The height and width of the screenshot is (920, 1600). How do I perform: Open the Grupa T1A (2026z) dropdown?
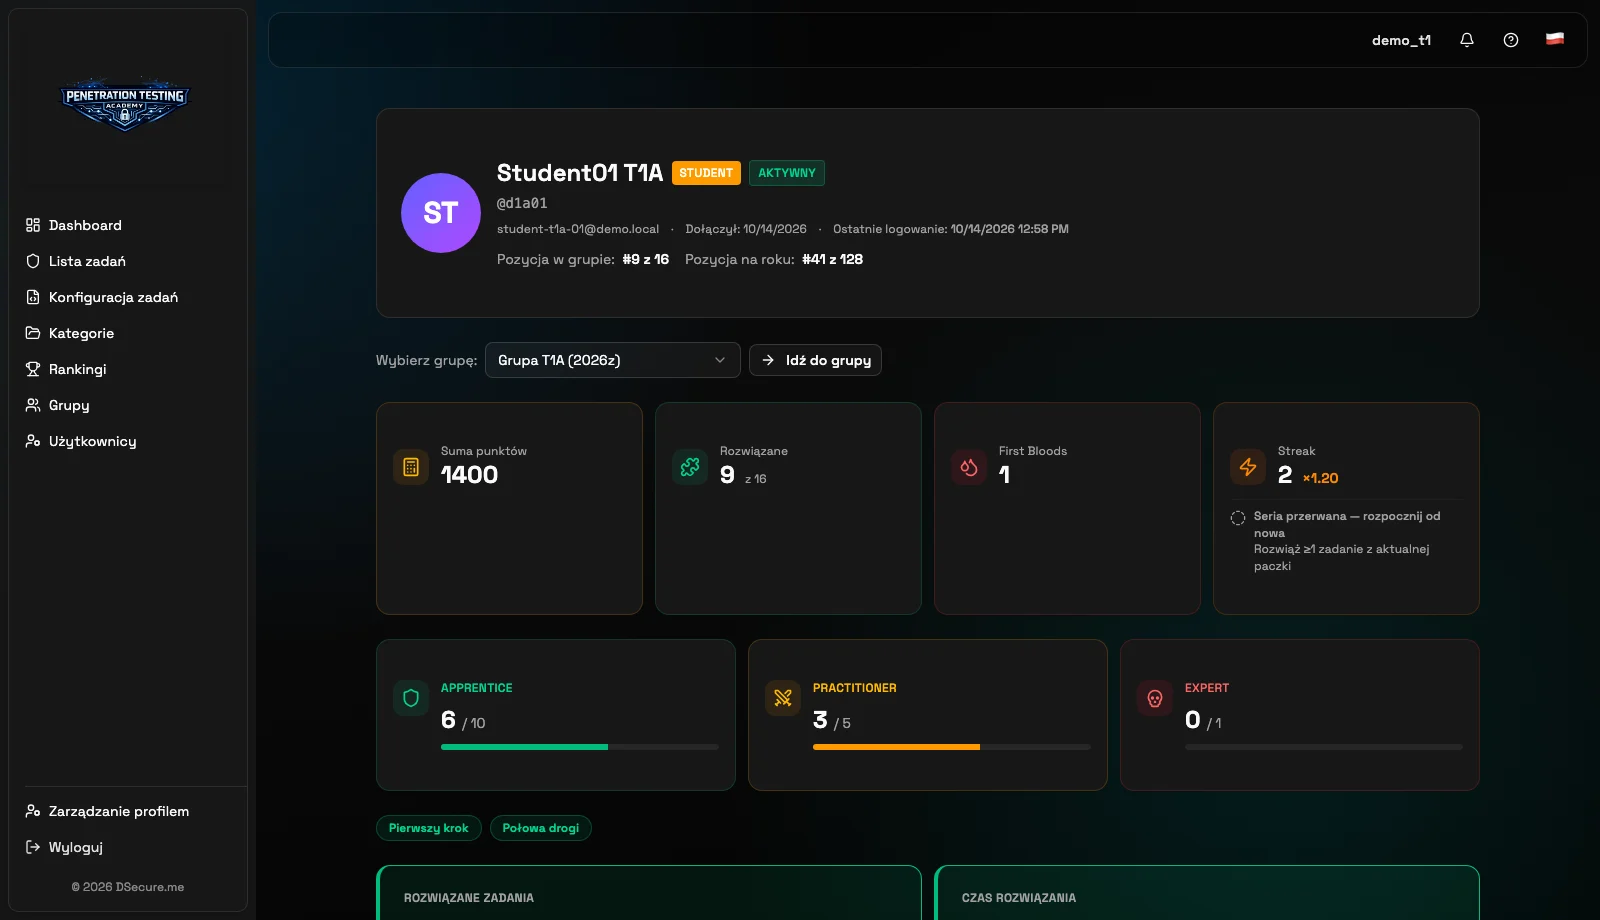point(613,360)
